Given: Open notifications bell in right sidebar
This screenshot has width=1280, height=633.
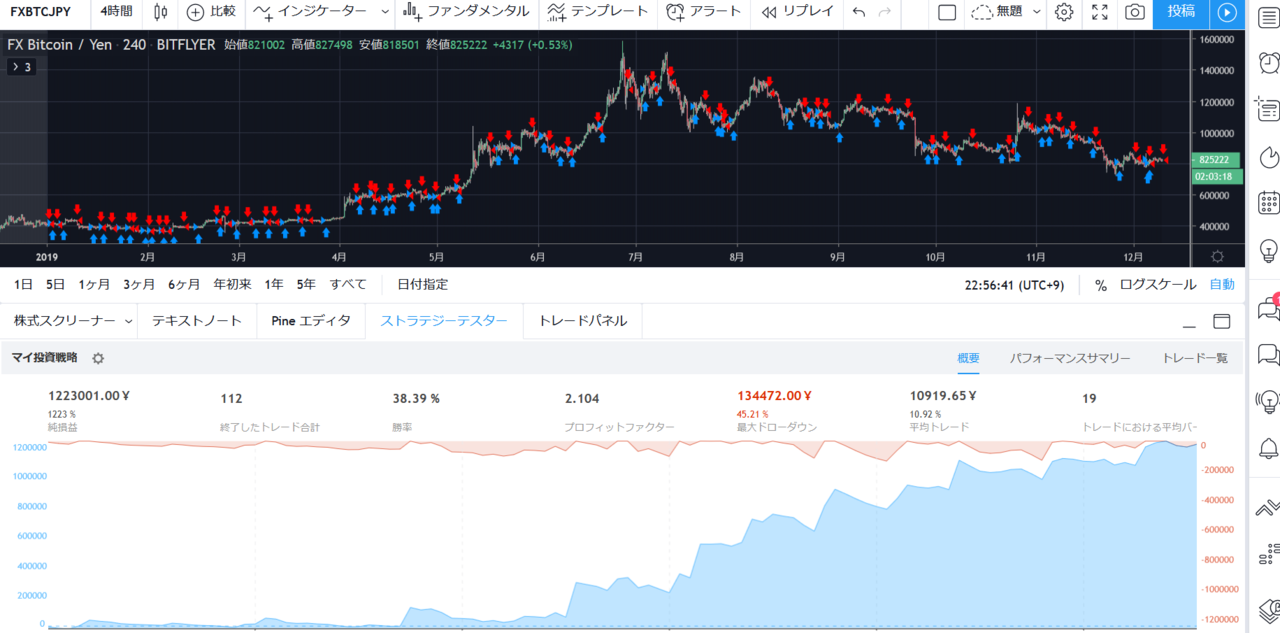Looking at the screenshot, I should click(1268, 447).
